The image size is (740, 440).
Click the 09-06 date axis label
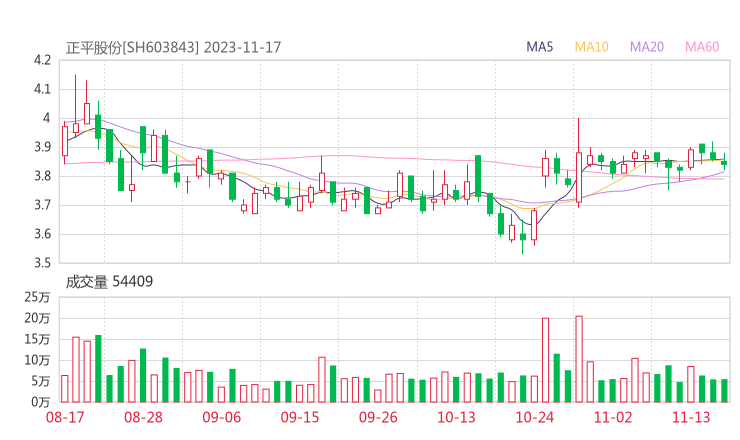pos(221,417)
